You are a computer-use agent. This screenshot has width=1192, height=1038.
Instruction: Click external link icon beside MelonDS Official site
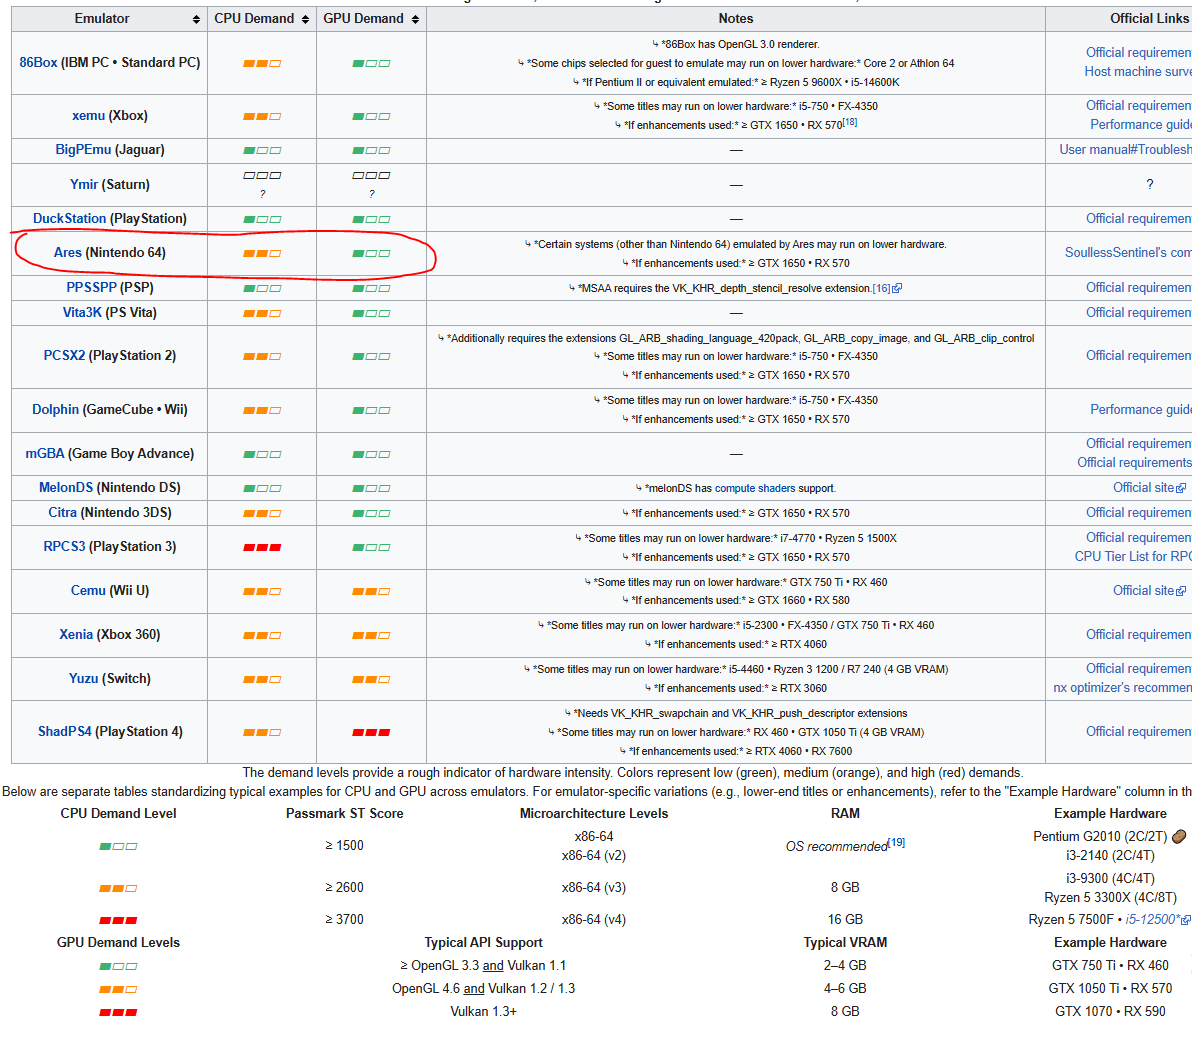tap(1181, 488)
